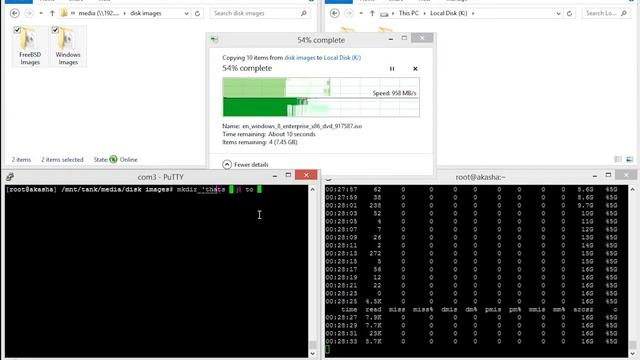Click the This PC breadcrumb segment
The height and width of the screenshot is (360, 640).
[409, 13]
